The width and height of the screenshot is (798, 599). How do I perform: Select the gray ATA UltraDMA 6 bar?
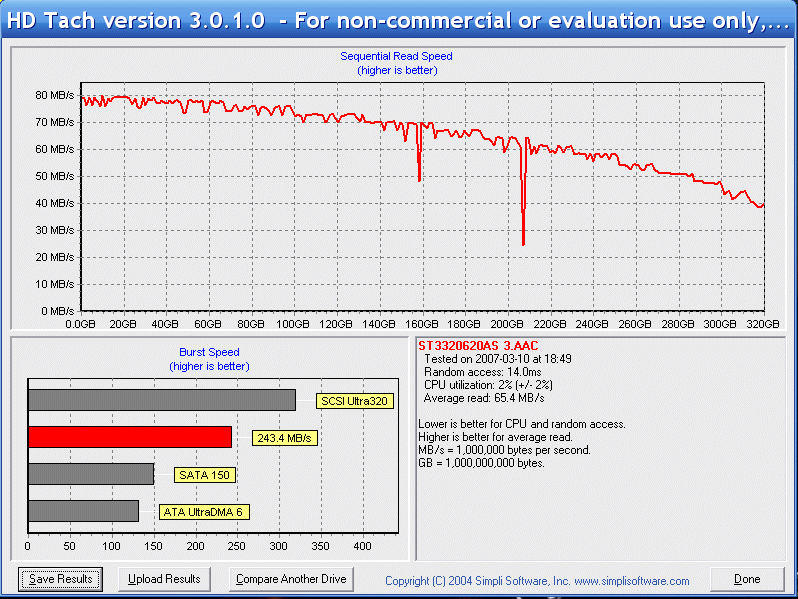coord(83,511)
